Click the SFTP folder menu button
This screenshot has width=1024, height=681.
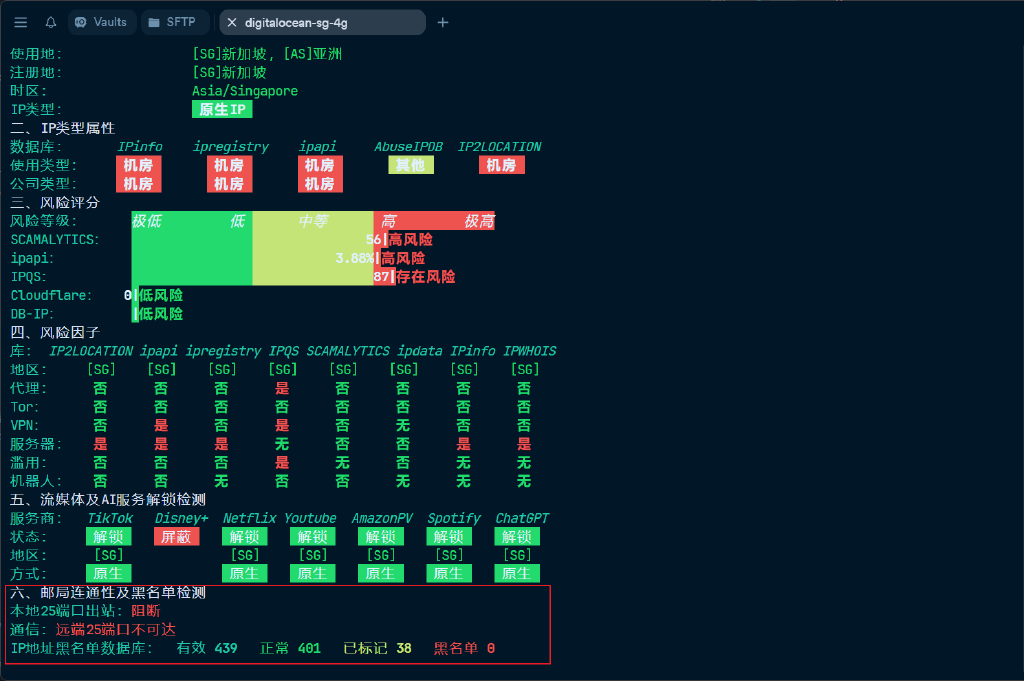pyautogui.click(x=174, y=22)
